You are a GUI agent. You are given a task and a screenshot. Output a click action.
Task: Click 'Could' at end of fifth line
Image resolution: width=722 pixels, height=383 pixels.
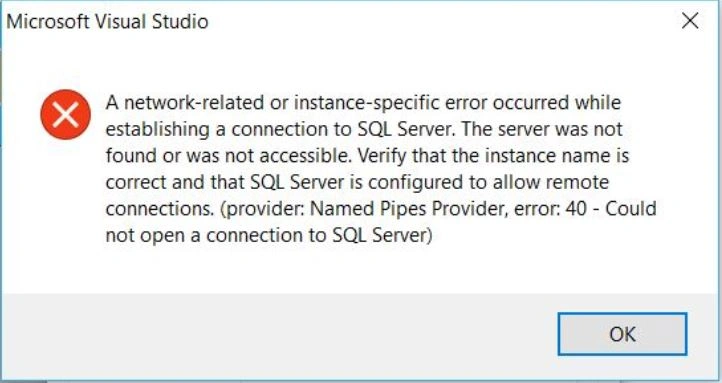pos(631,209)
